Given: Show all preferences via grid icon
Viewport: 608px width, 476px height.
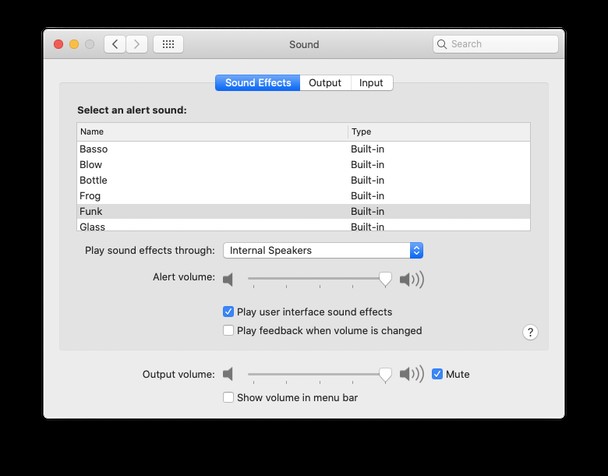Looking at the screenshot, I should pos(168,44).
